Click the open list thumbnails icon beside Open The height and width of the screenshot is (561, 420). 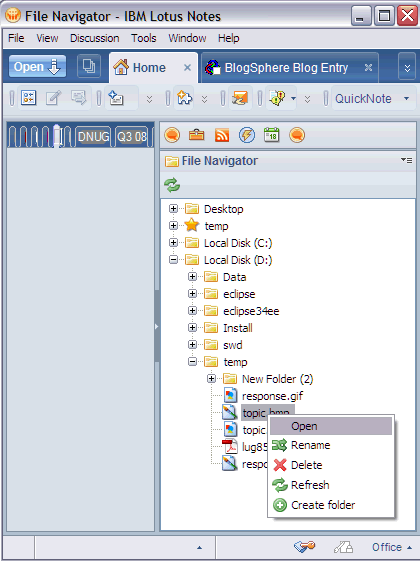click(x=89, y=67)
